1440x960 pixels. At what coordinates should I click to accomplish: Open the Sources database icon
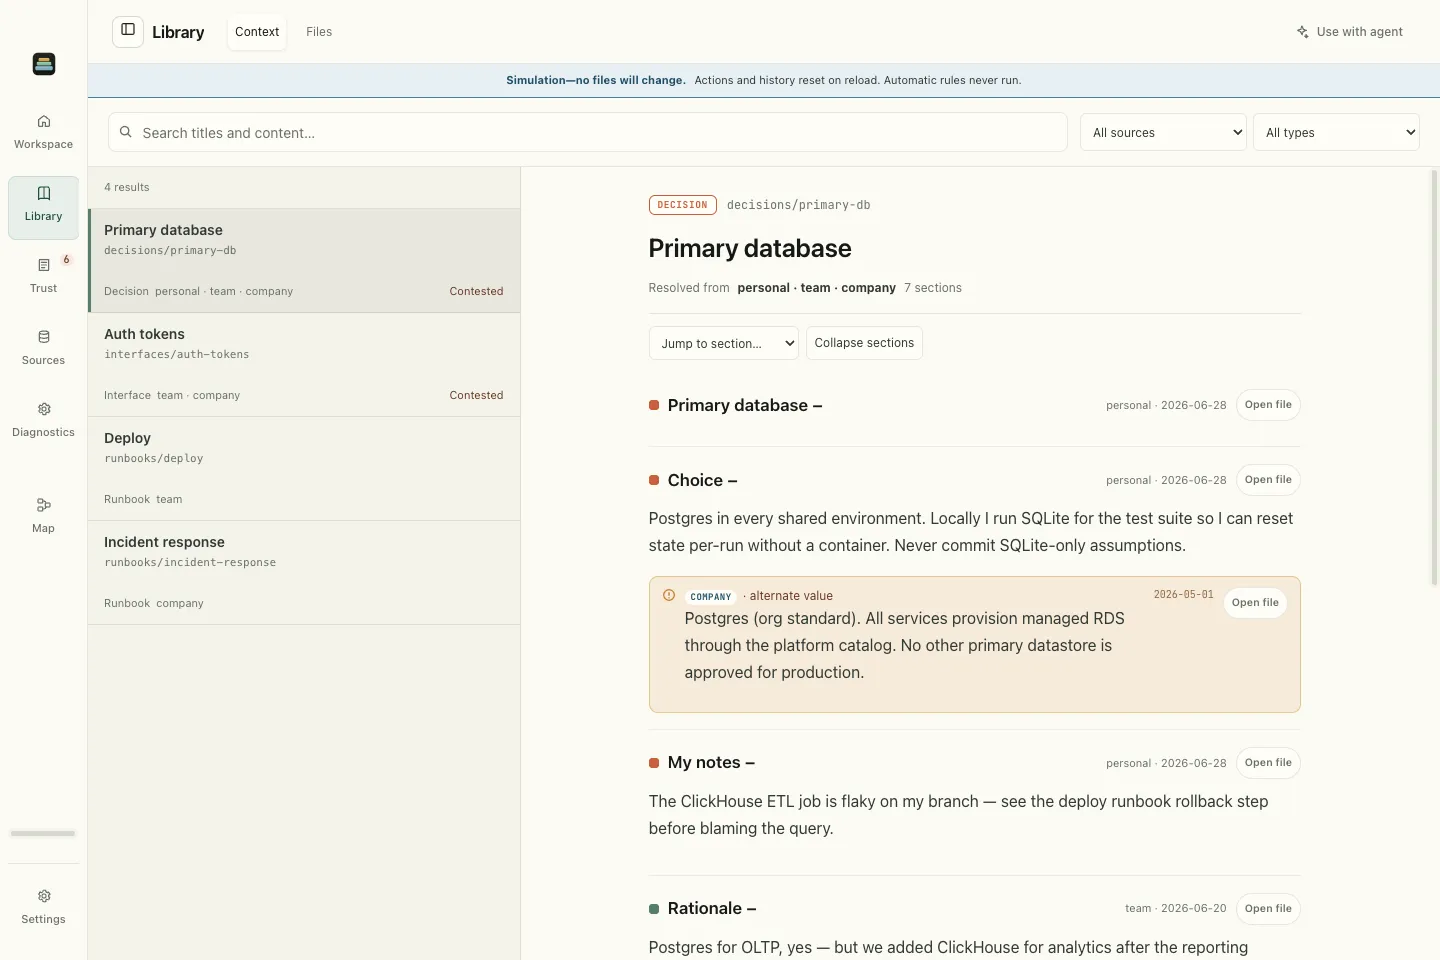[43, 337]
